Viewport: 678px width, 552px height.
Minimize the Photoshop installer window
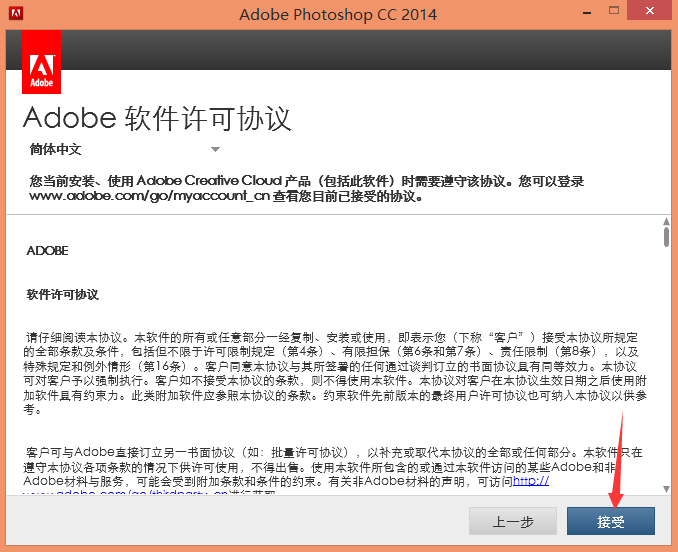coord(587,13)
